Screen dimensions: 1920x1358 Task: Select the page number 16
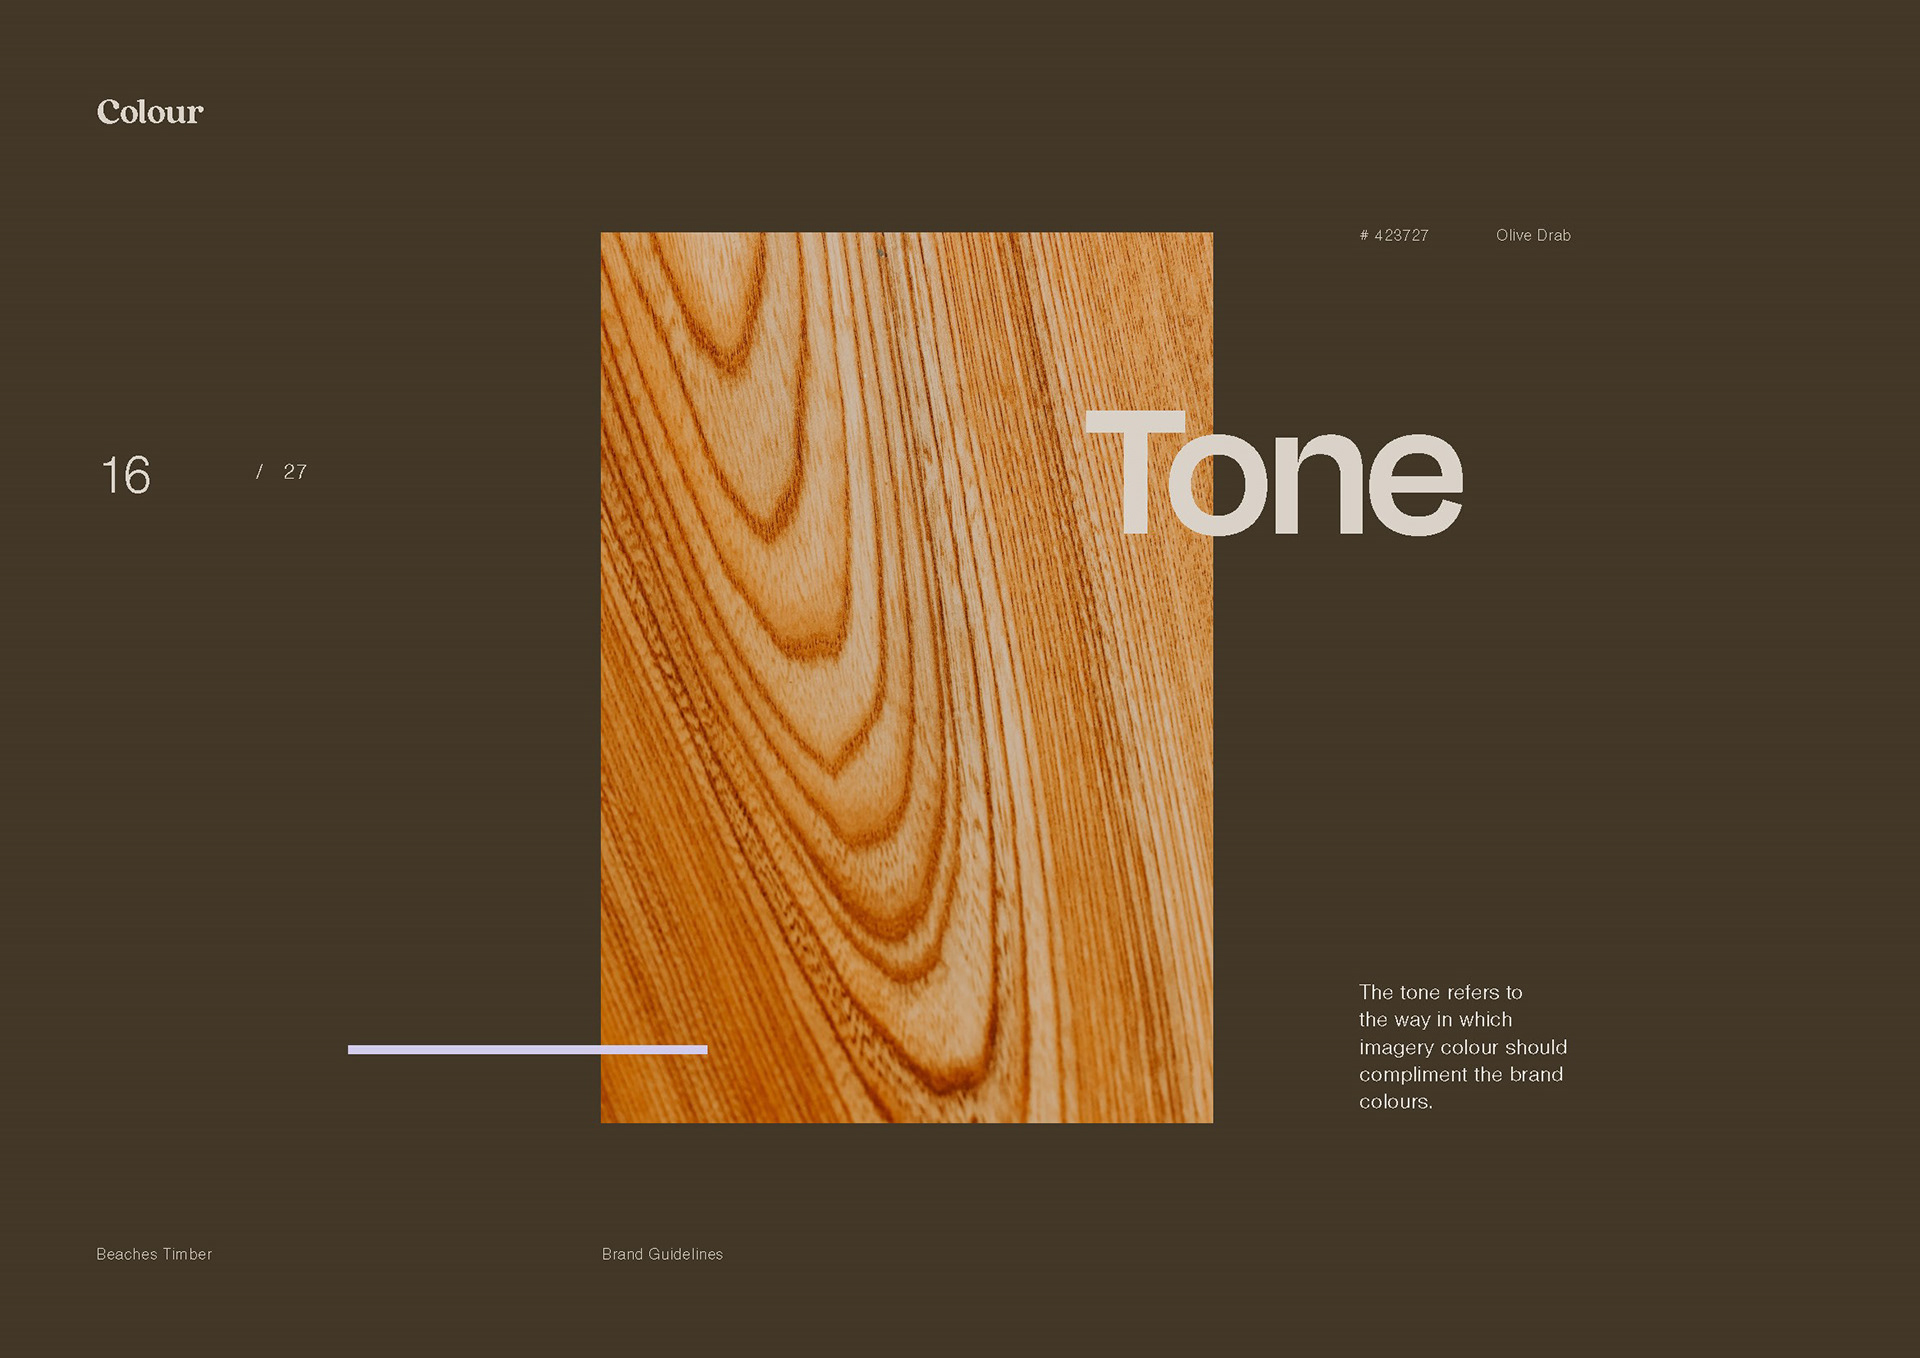click(126, 475)
